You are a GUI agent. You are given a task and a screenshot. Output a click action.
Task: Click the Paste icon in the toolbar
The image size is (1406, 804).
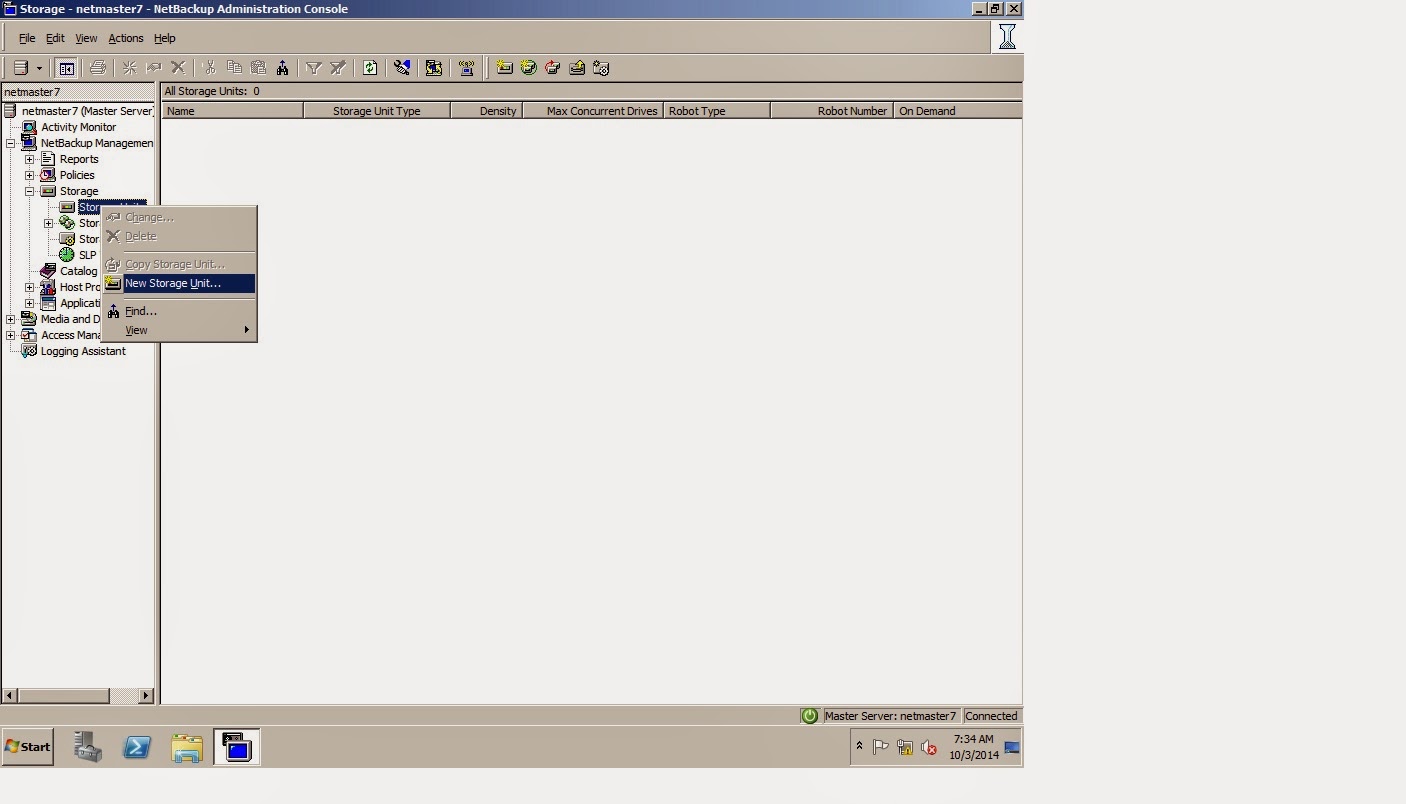click(x=258, y=67)
